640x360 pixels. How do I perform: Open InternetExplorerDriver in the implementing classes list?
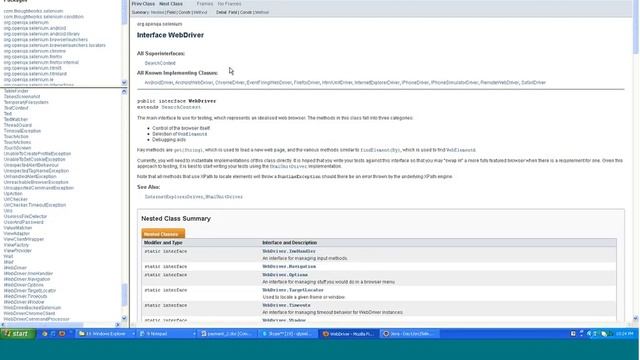pyautogui.click(x=377, y=82)
